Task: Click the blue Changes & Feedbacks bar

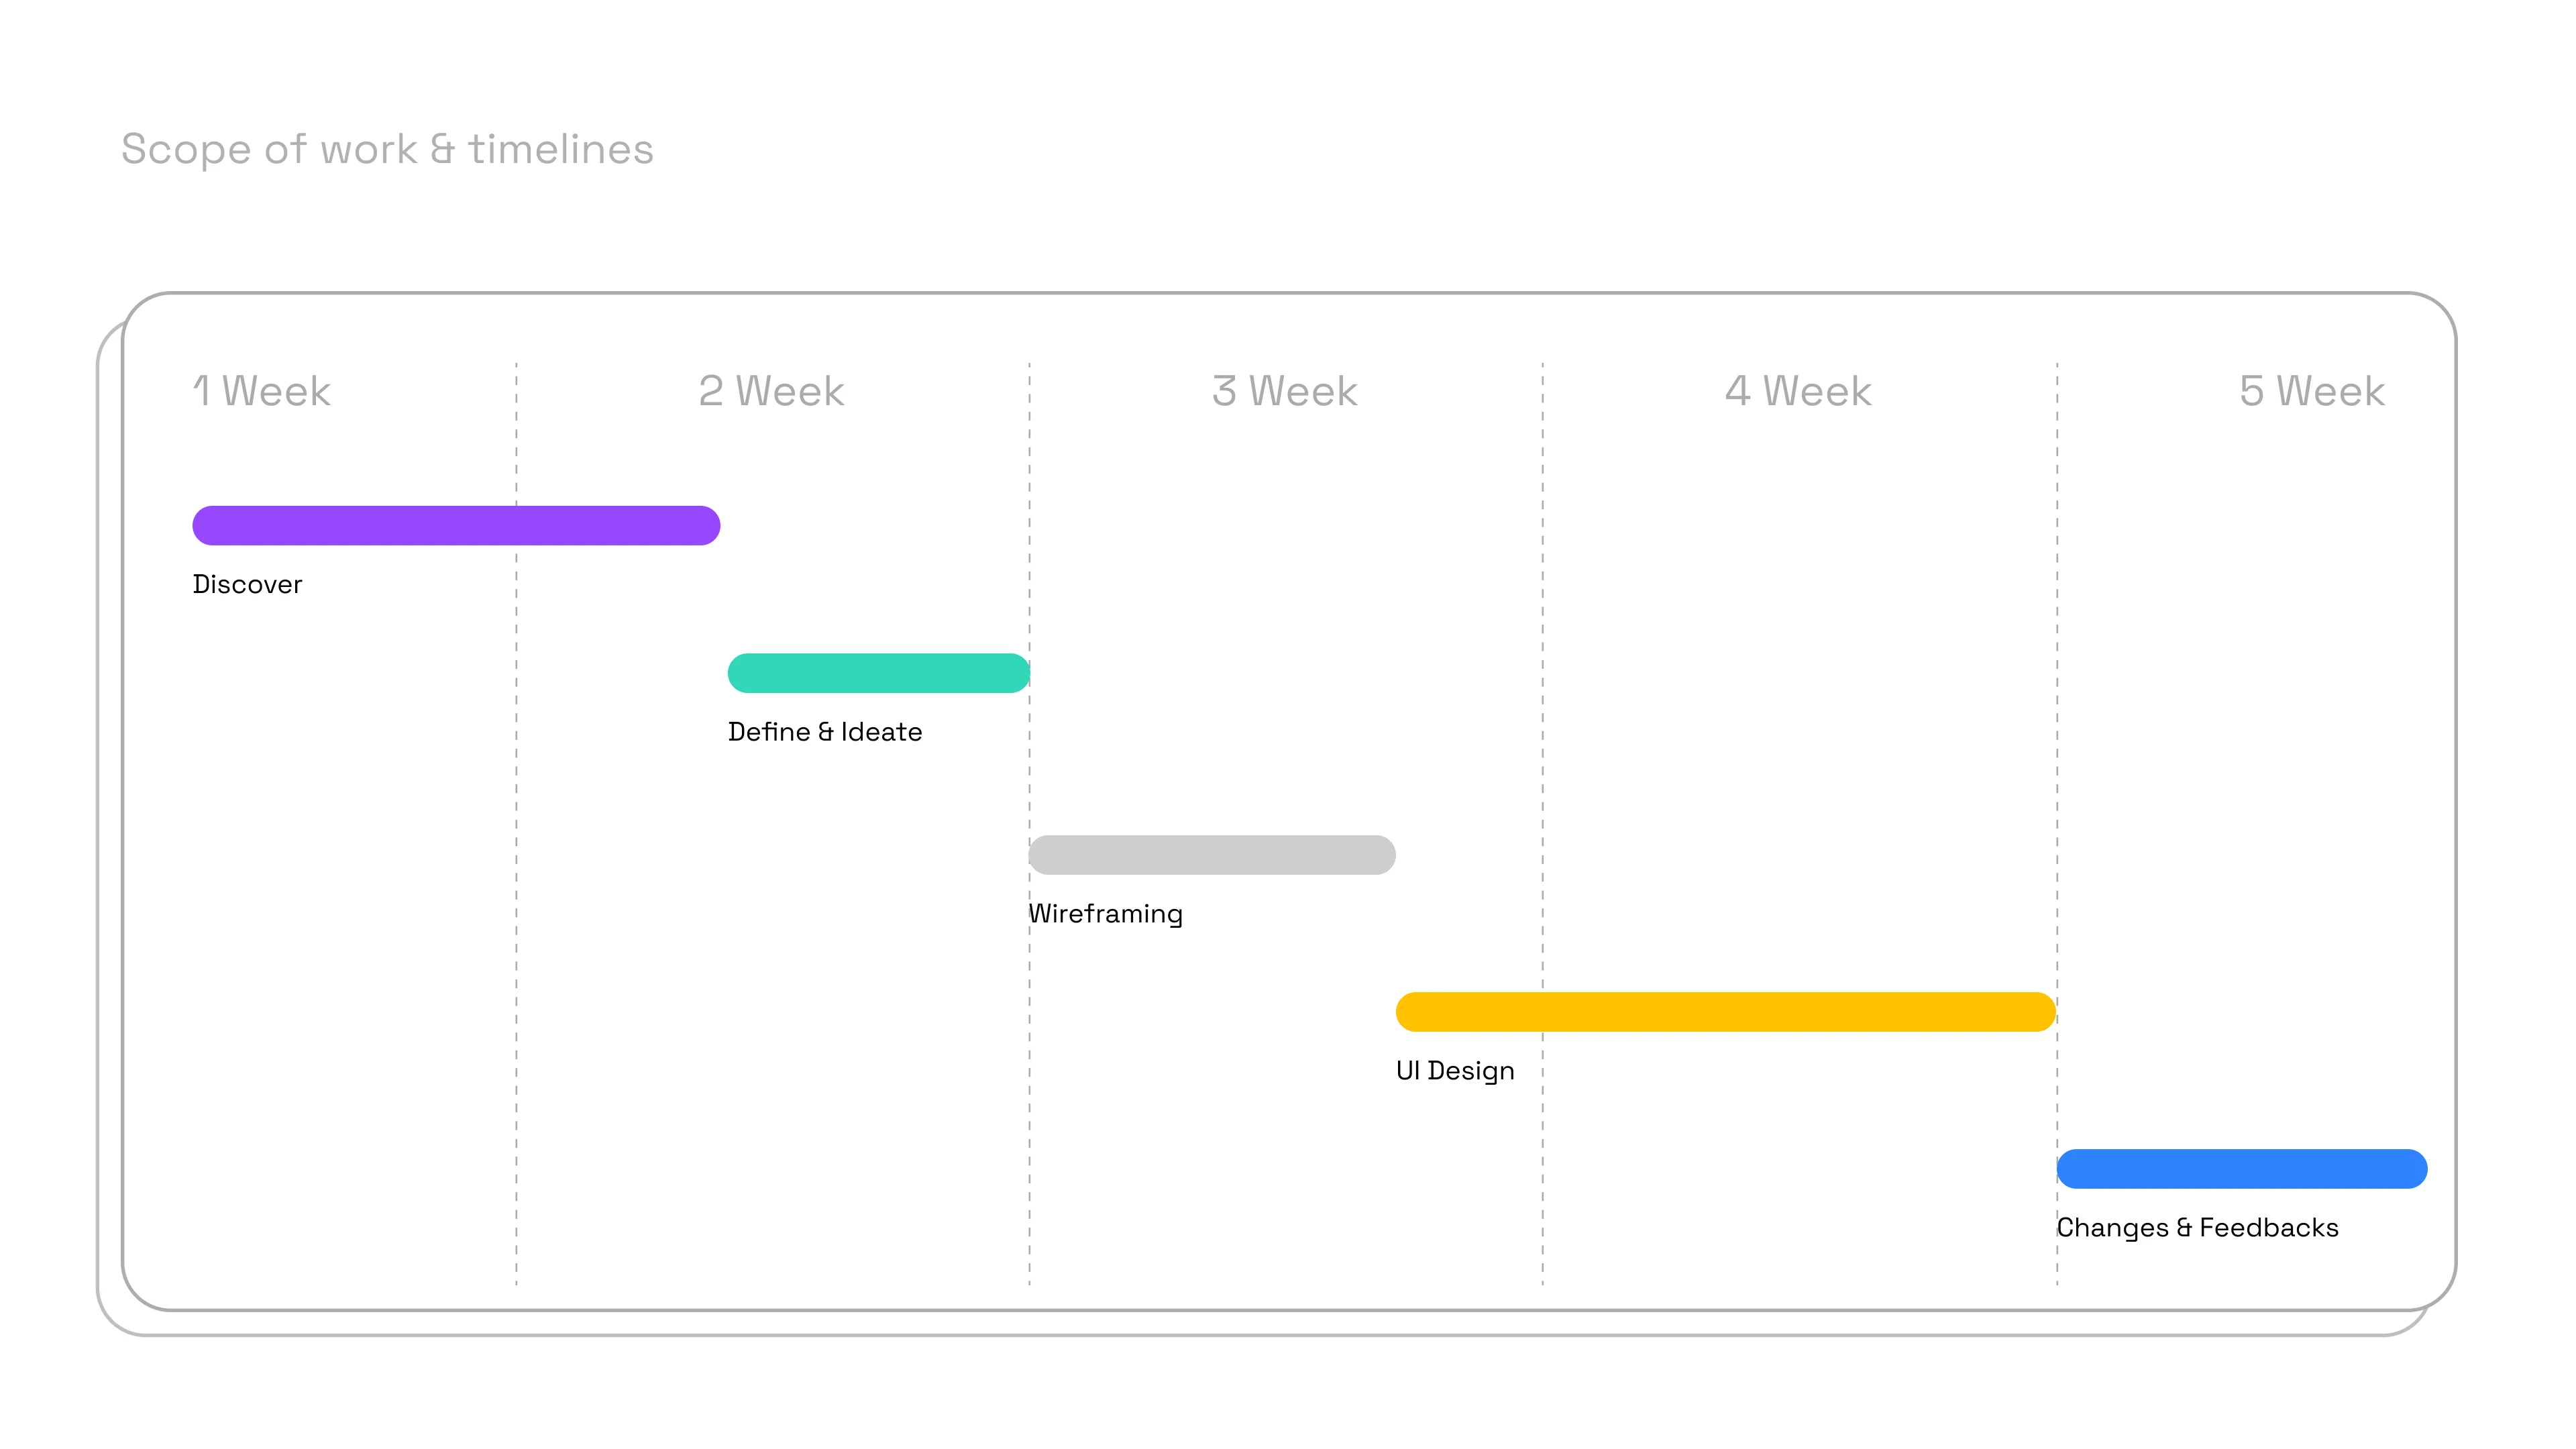Action: 2241,1169
